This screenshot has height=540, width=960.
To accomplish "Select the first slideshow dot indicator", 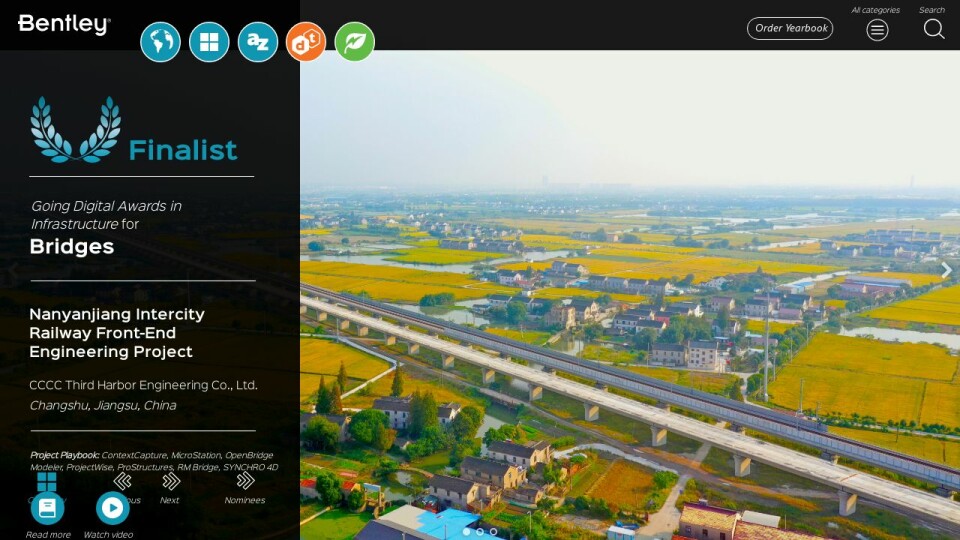I will (465, 532).
